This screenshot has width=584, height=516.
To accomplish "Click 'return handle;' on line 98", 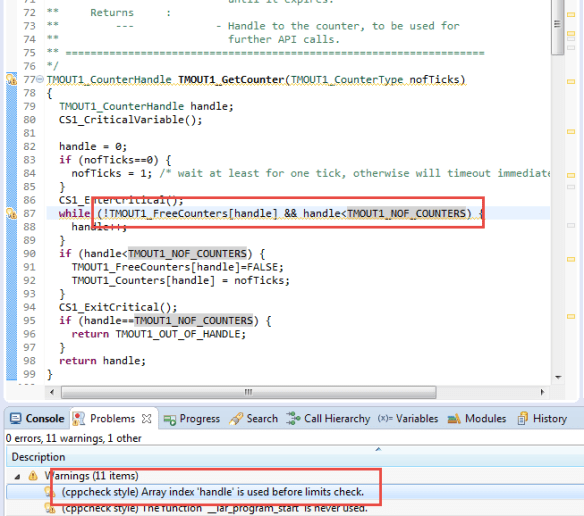I will 102,361.
